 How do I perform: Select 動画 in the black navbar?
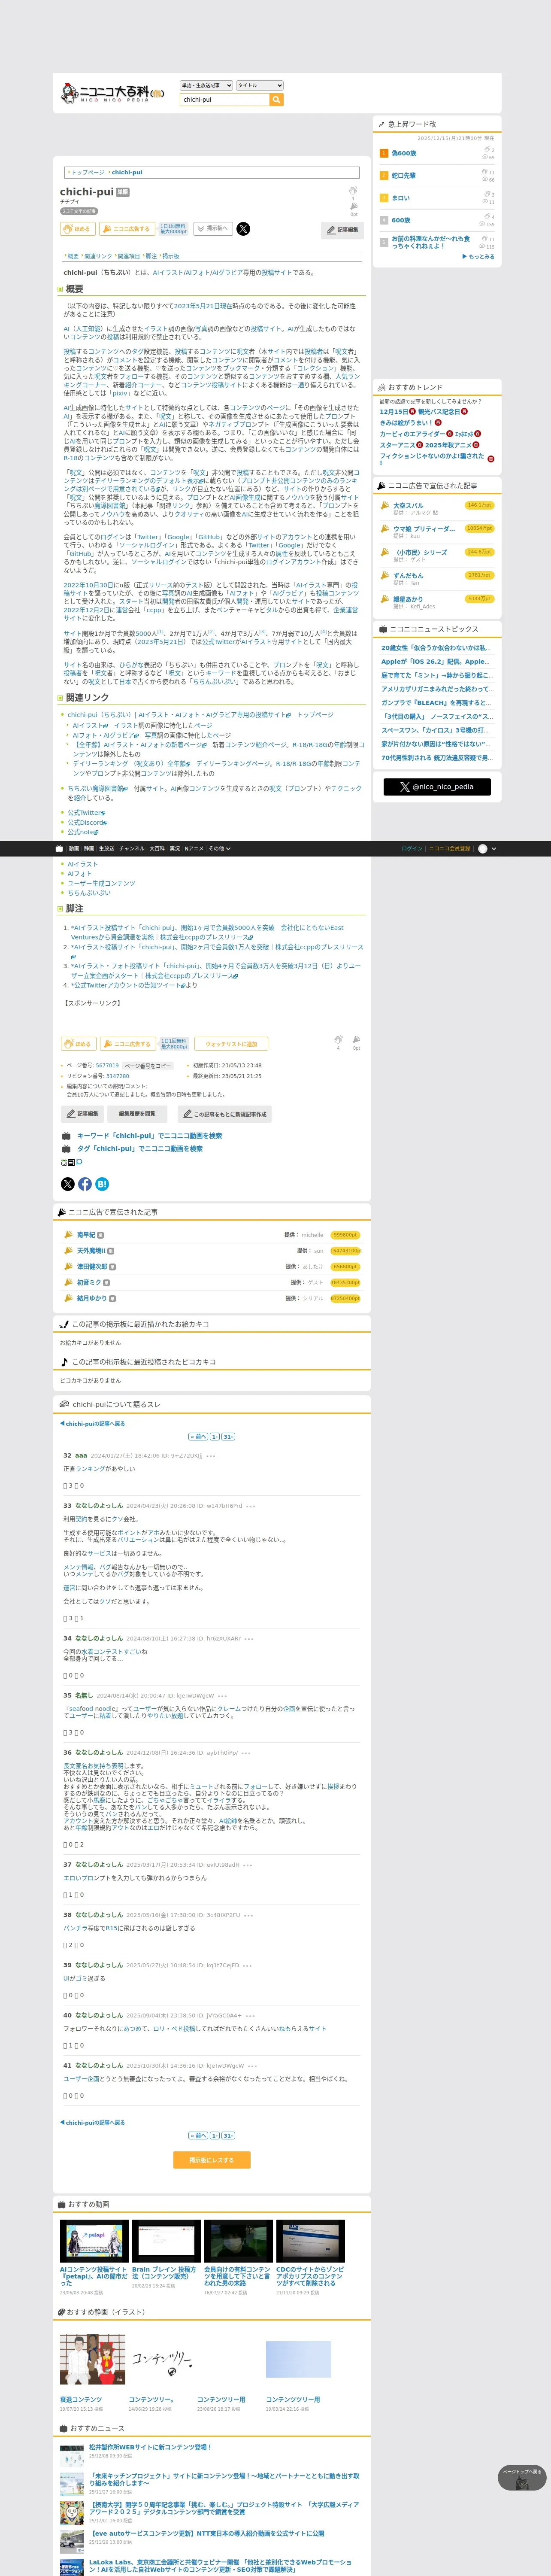(x=73, y=848)
